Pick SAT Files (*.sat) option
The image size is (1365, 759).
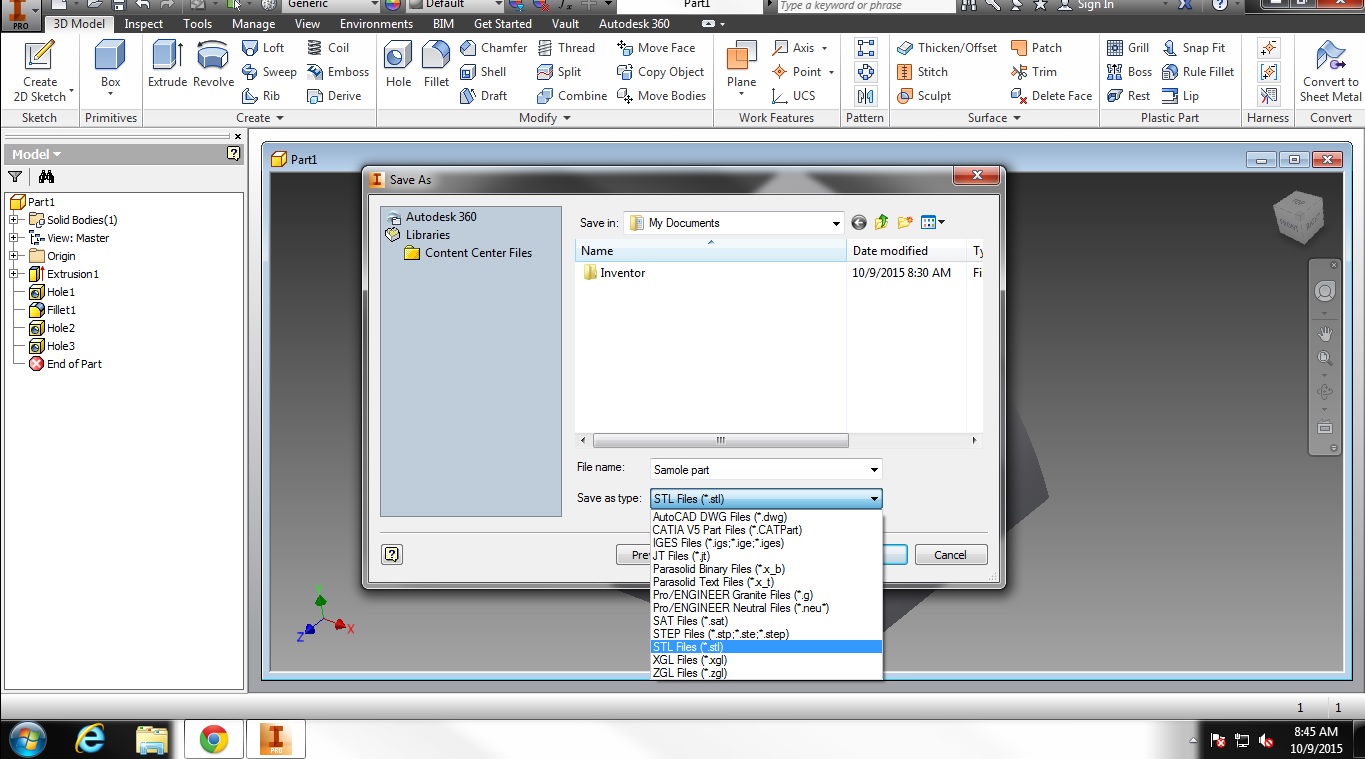pyautogui.click(x=766, y=621)
